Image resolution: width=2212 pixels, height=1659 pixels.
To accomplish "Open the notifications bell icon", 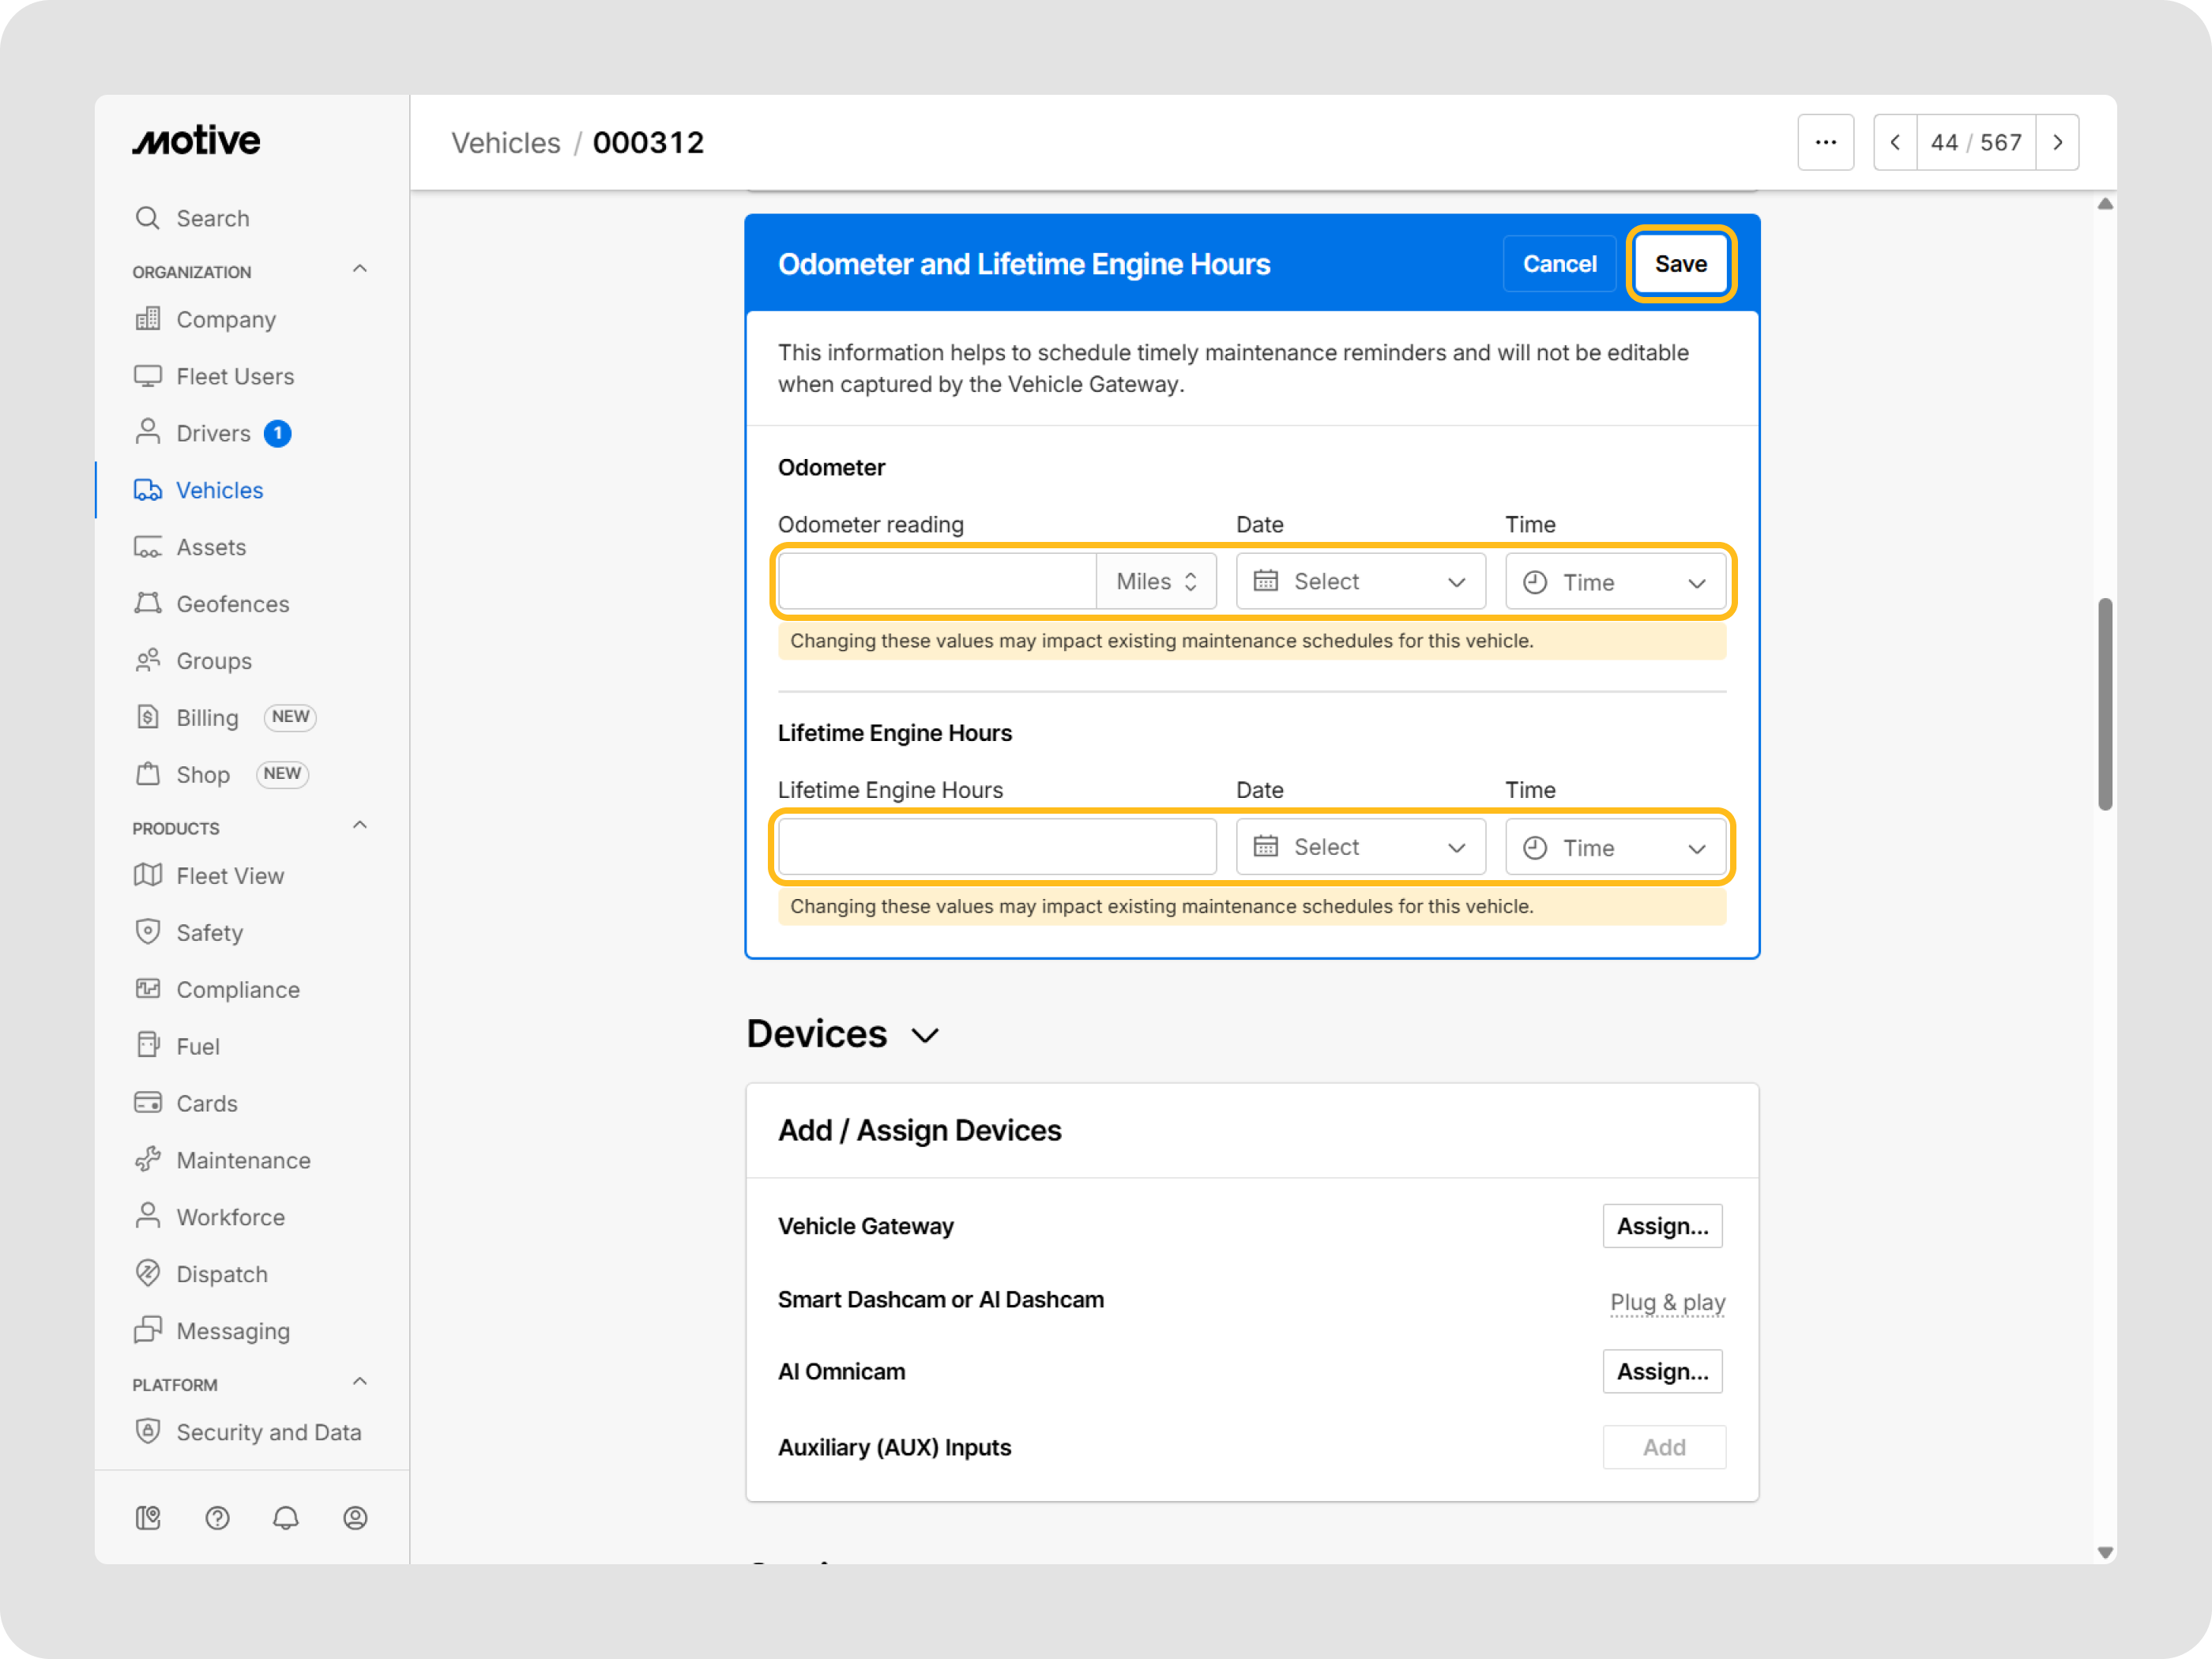I will 286,1518.
